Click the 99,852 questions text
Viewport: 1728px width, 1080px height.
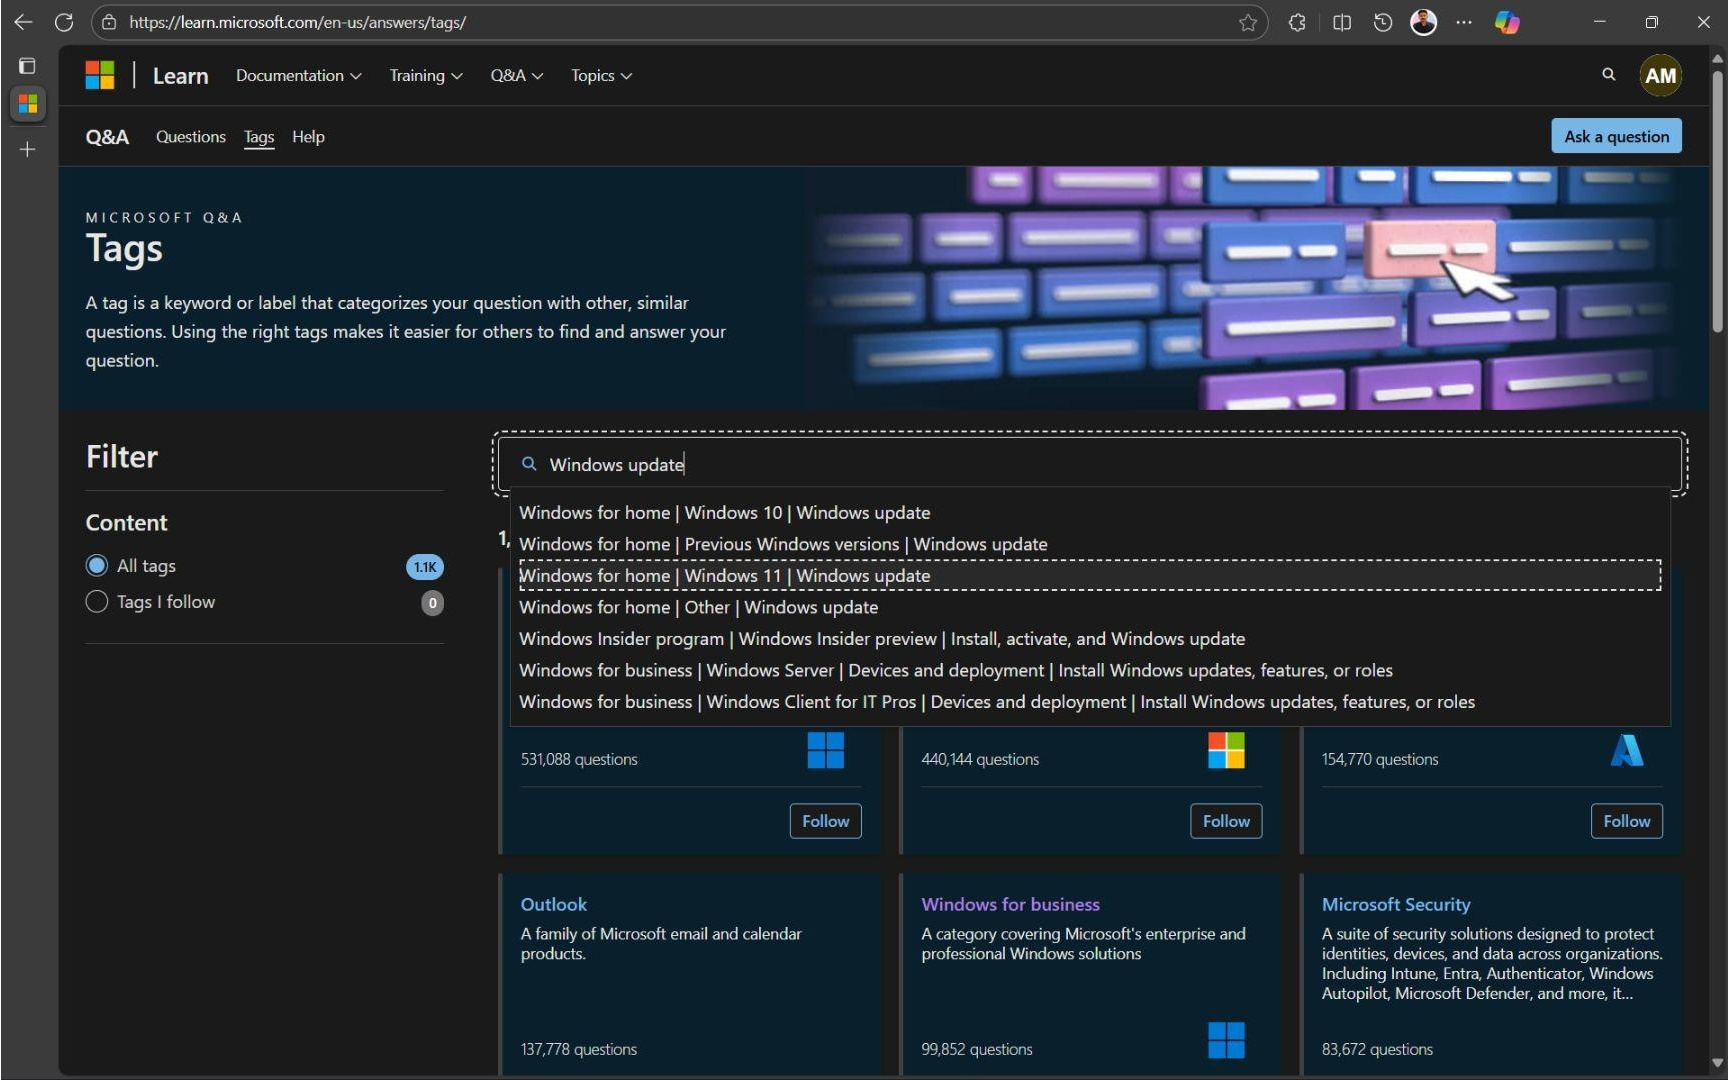click(977, 1049)
